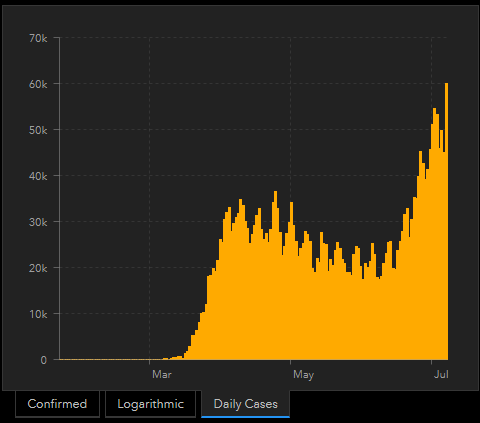This screenshot has height=423, width=480.
Task: Select the 20k y-axis label
Action: [38, 268]
